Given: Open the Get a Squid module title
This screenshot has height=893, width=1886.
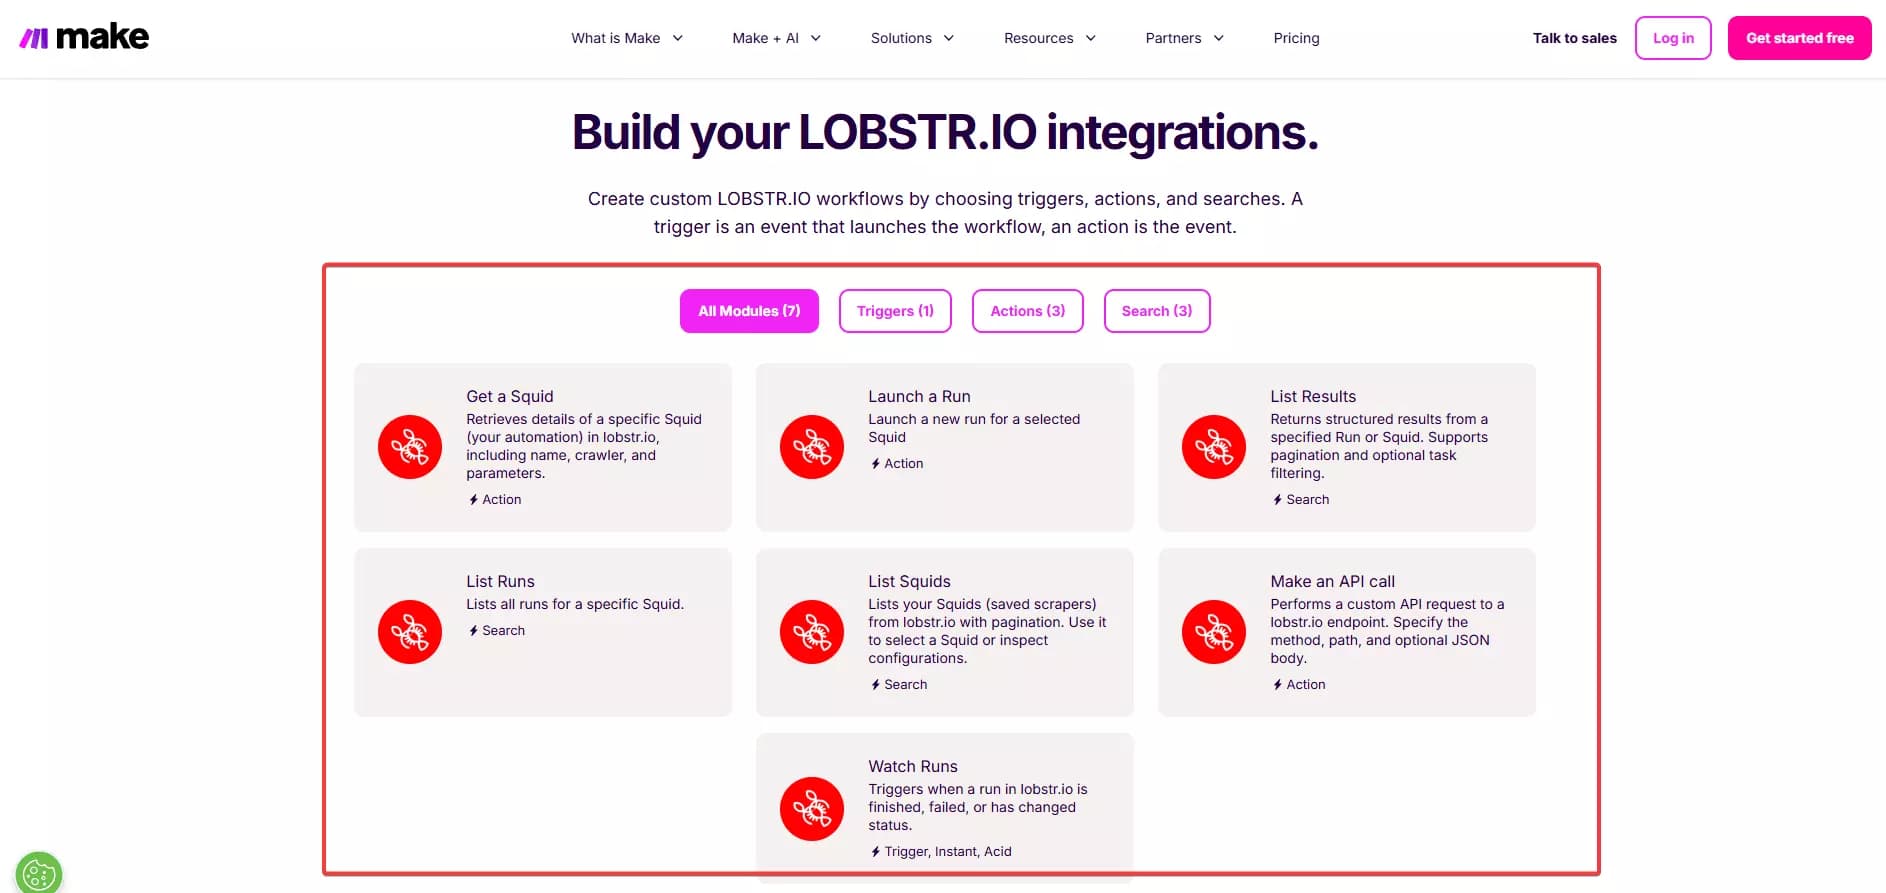Looking at the screenshot, I should 509,396.
